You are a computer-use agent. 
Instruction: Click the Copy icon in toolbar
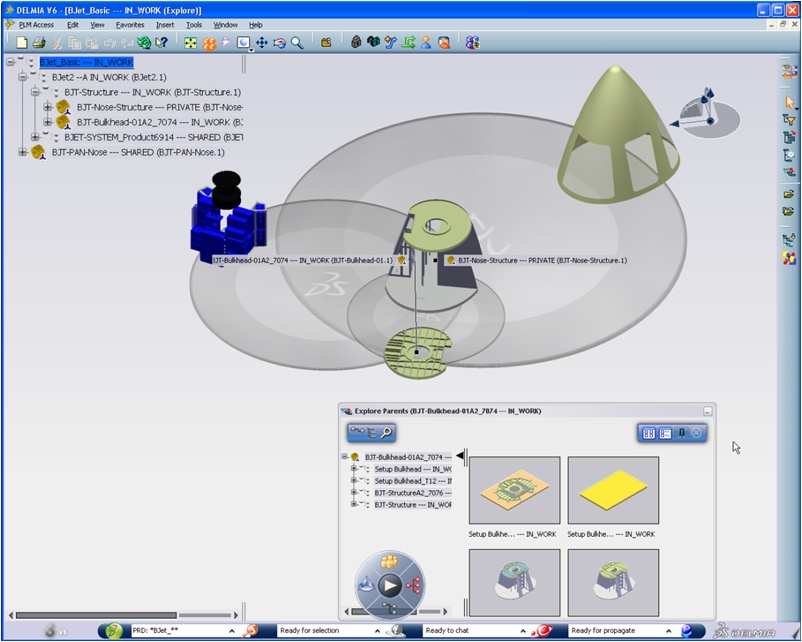coord(75,43)
